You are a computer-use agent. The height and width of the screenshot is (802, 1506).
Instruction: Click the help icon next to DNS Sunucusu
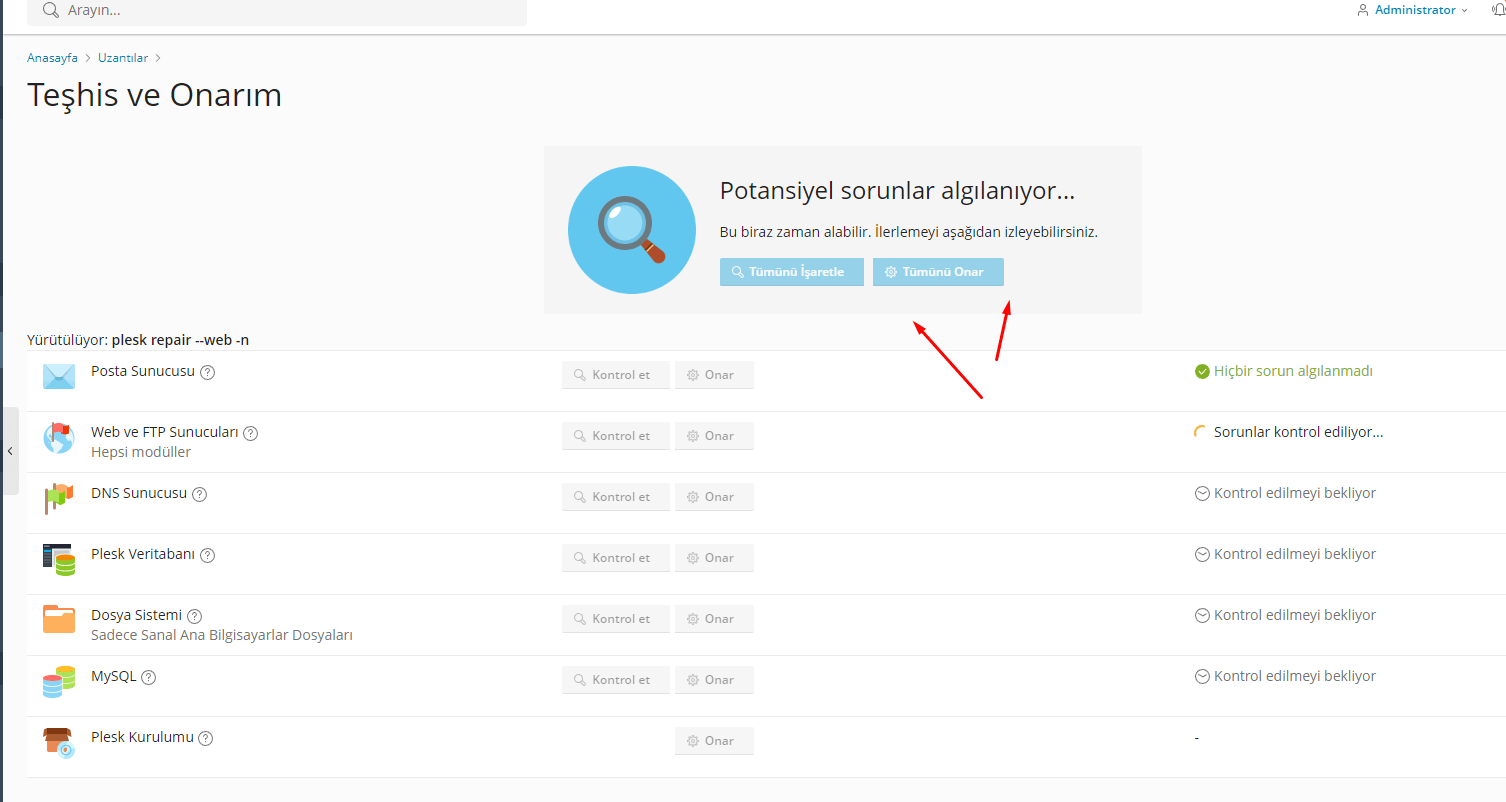pos(200,494)
